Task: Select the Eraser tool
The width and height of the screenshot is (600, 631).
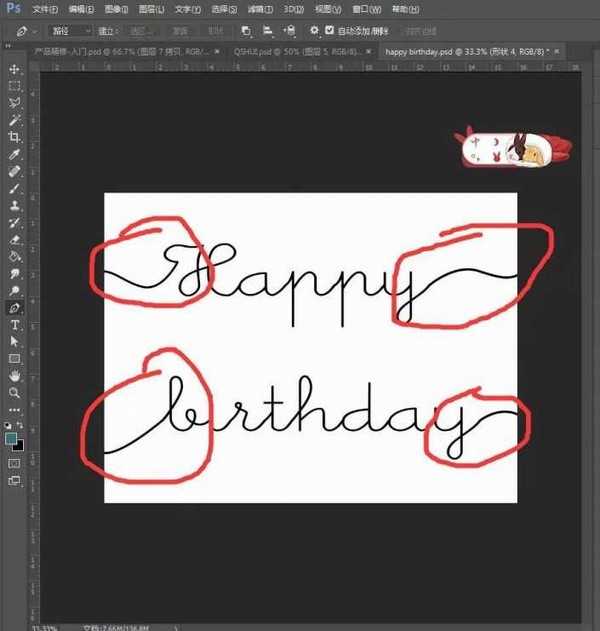Action: (14, 239)
